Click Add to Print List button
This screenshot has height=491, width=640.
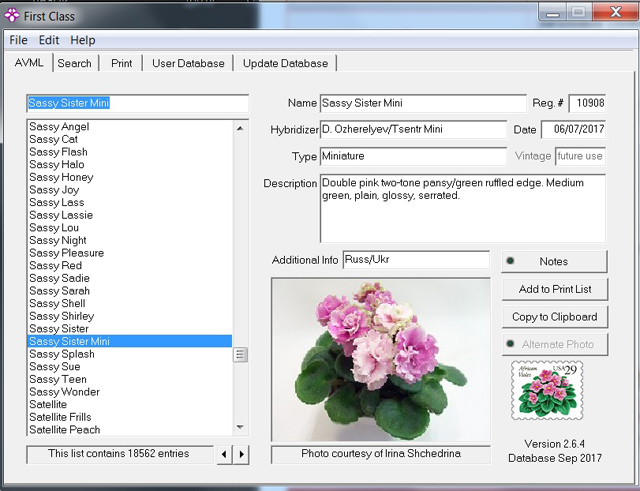555,289
